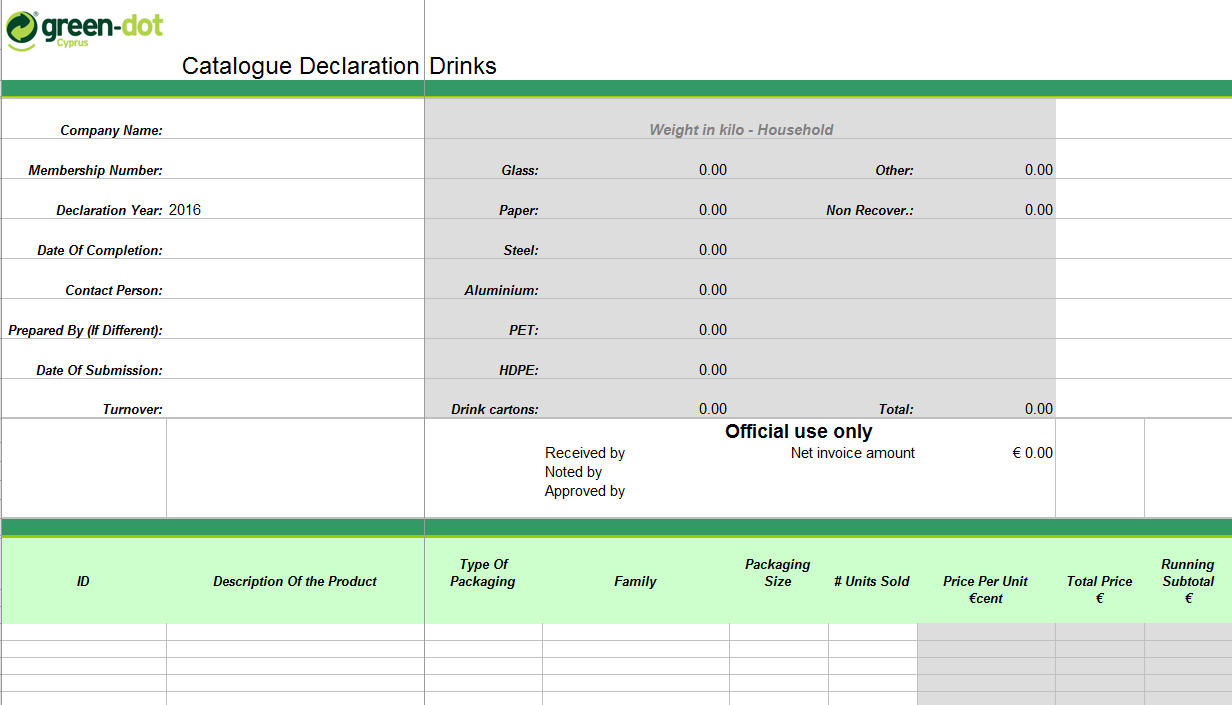Select the Net invoice amount label
Viewport: 1232px width, 705px height.
[x=853, y=453]
